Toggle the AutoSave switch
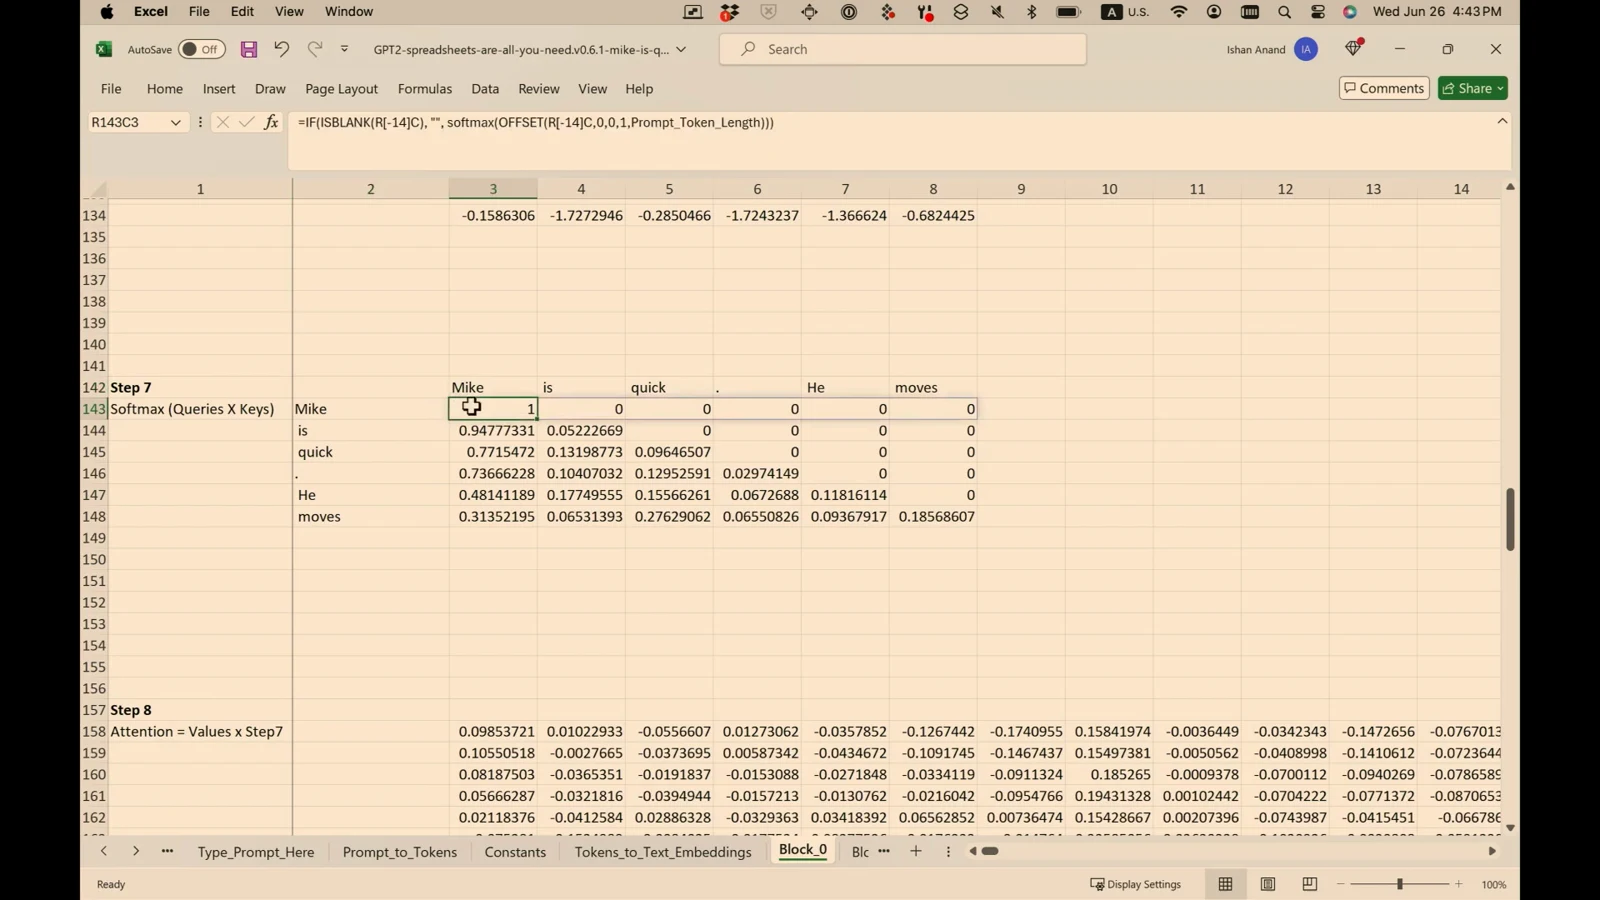The image size is (1600, 900). point(201,49)
